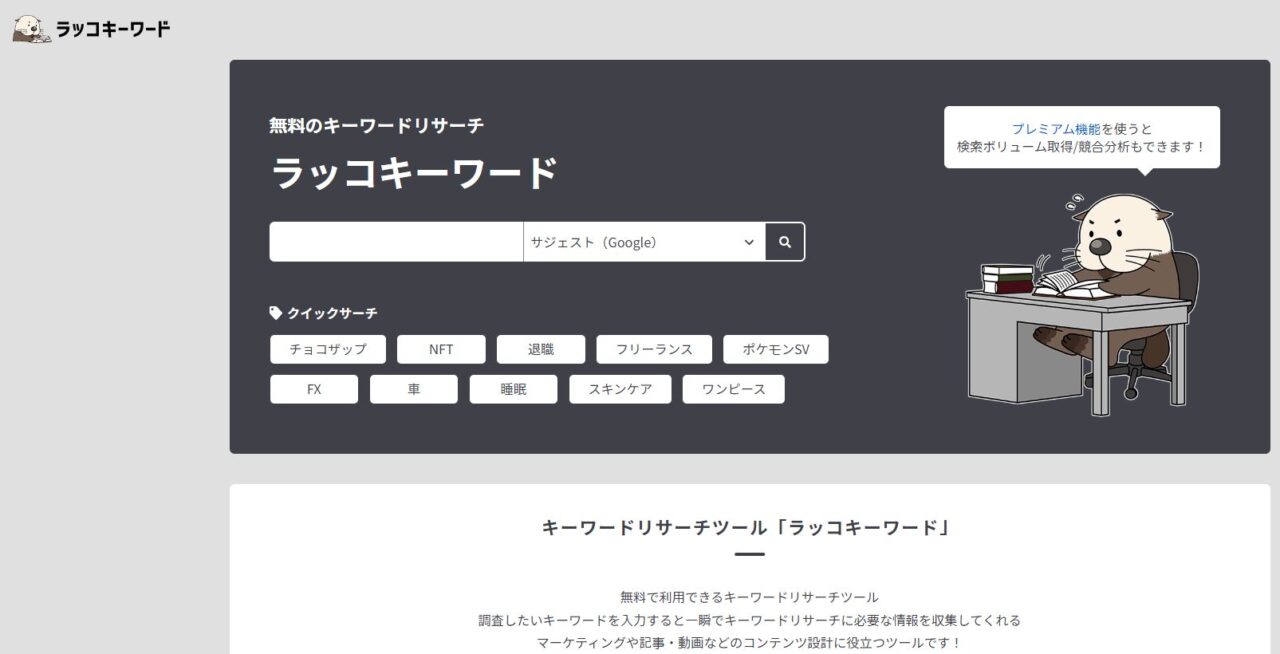
Task: Click the 無料で利用できるキーワードリサーチツール text line
Action: [749, 597]
